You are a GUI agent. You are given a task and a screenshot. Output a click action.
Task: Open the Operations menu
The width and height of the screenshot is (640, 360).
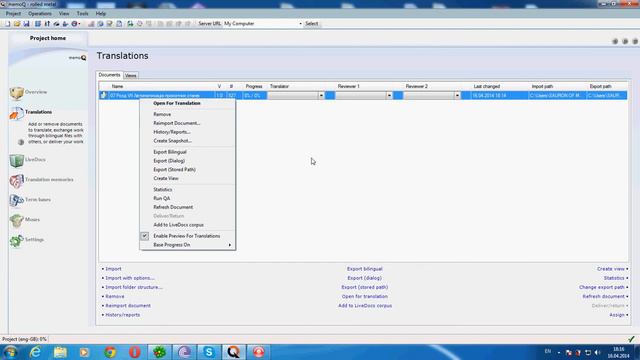coord(40,13)
